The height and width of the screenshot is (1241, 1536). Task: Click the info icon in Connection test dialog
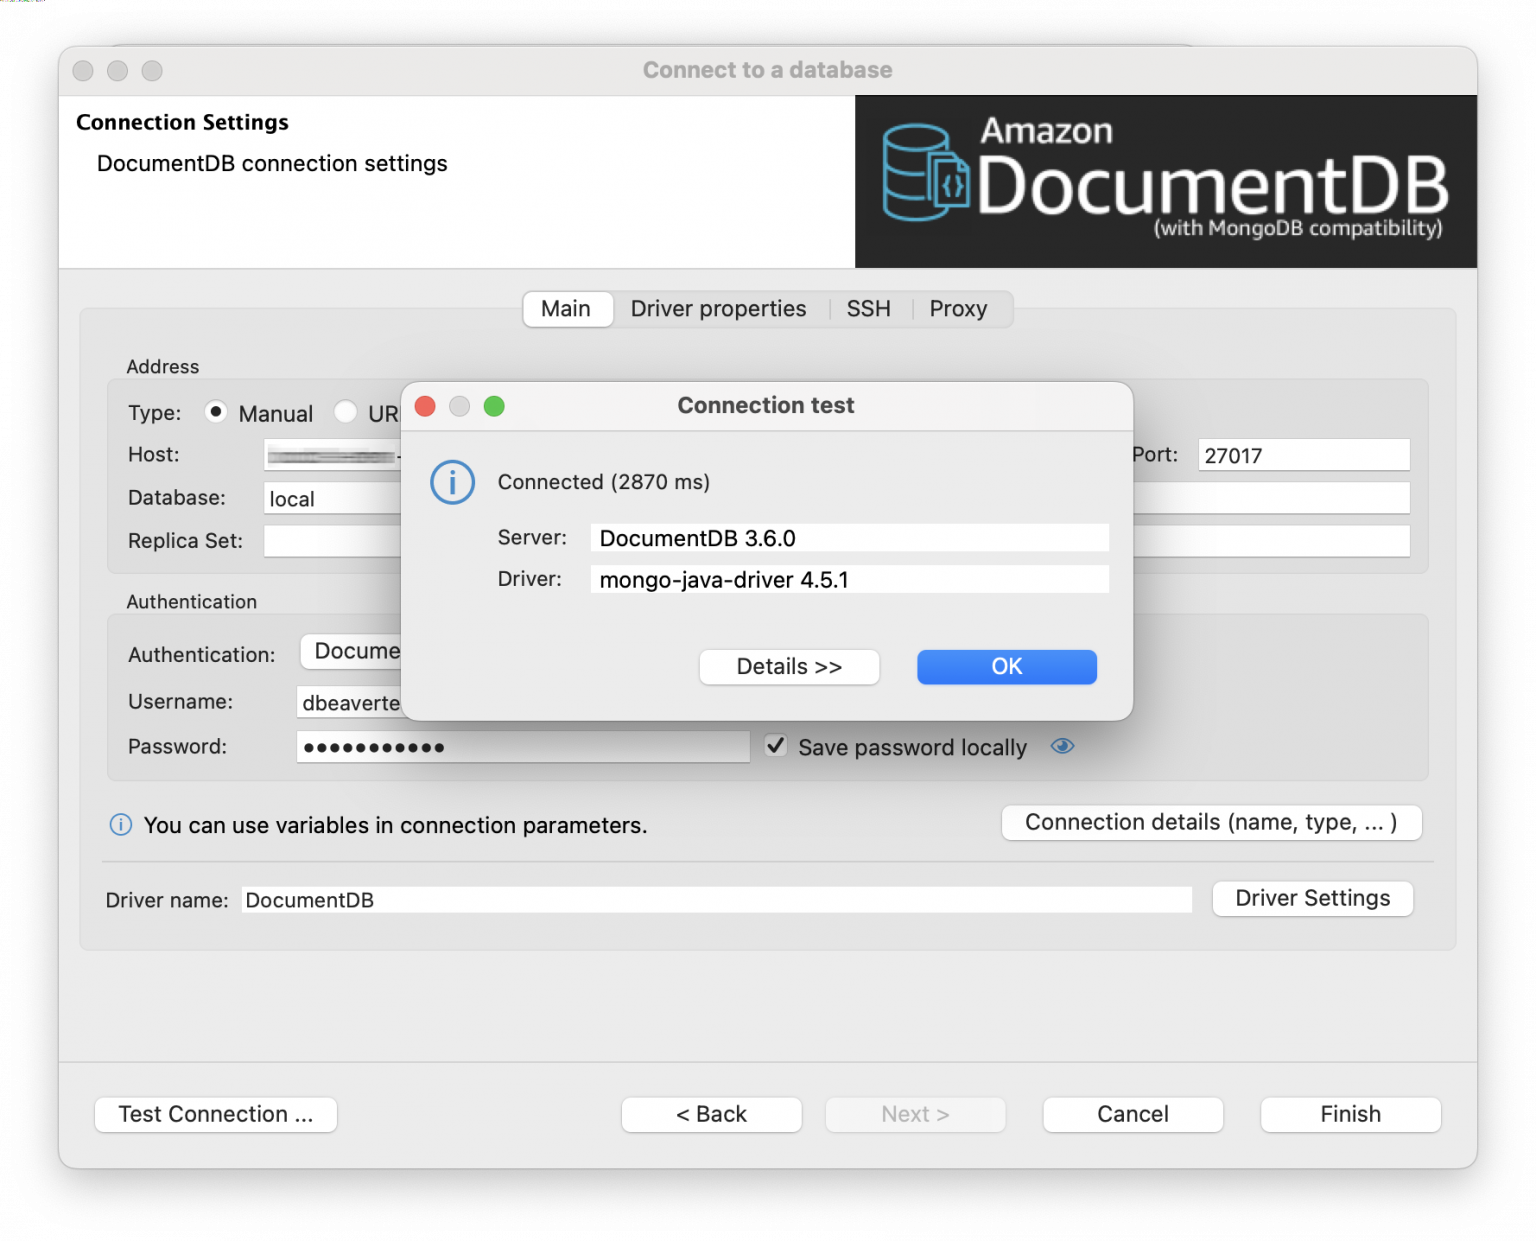[x=452, y=482]
